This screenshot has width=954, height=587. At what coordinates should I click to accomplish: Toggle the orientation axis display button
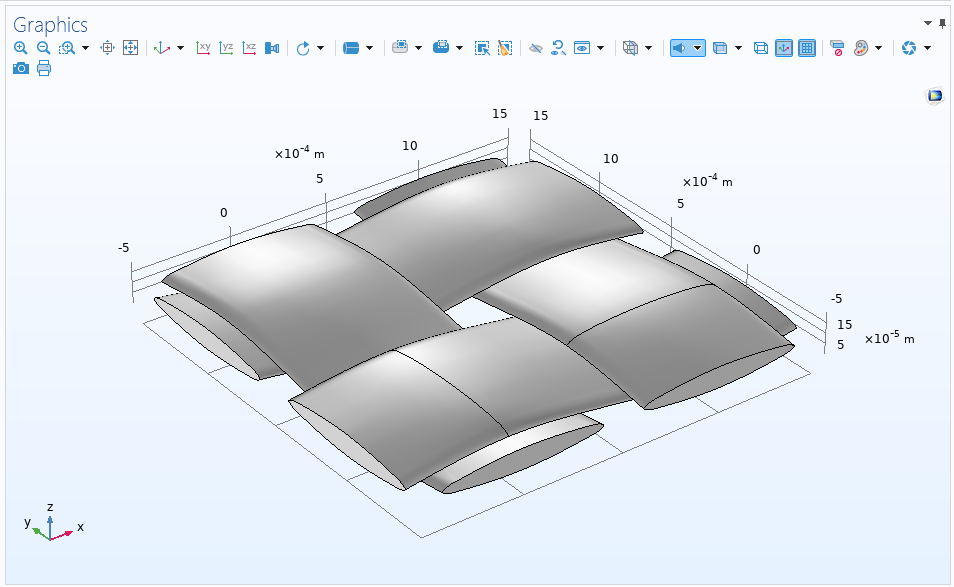point(784,48)
